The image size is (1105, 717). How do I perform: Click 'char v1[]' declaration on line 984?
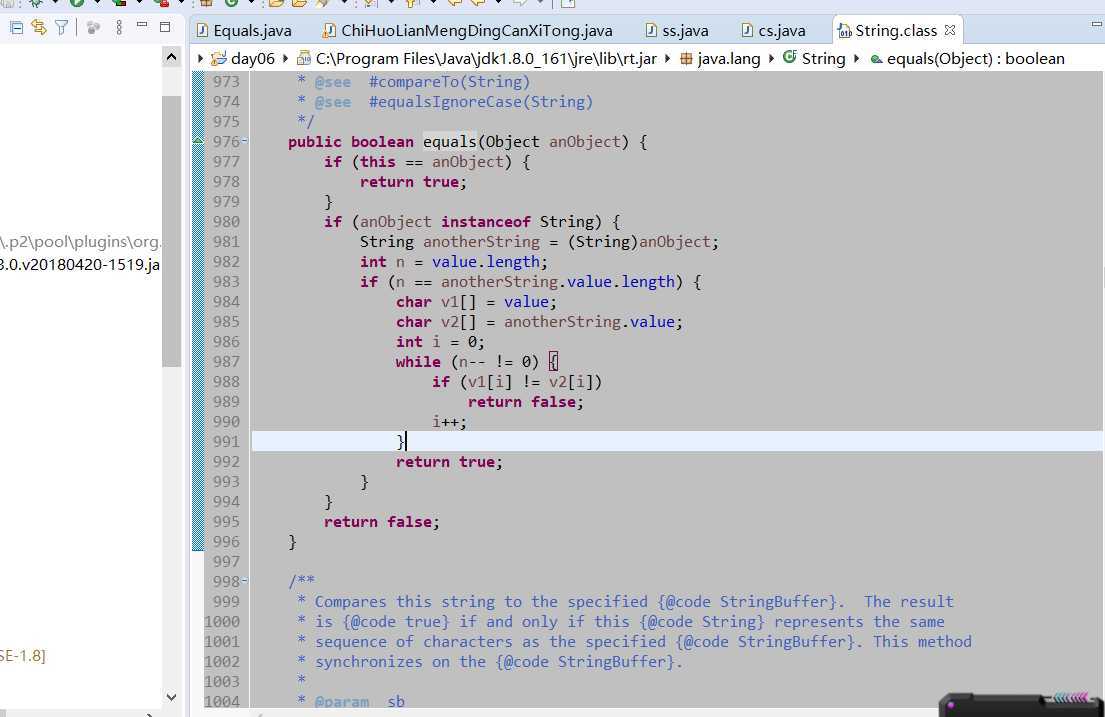click(436, 302)
